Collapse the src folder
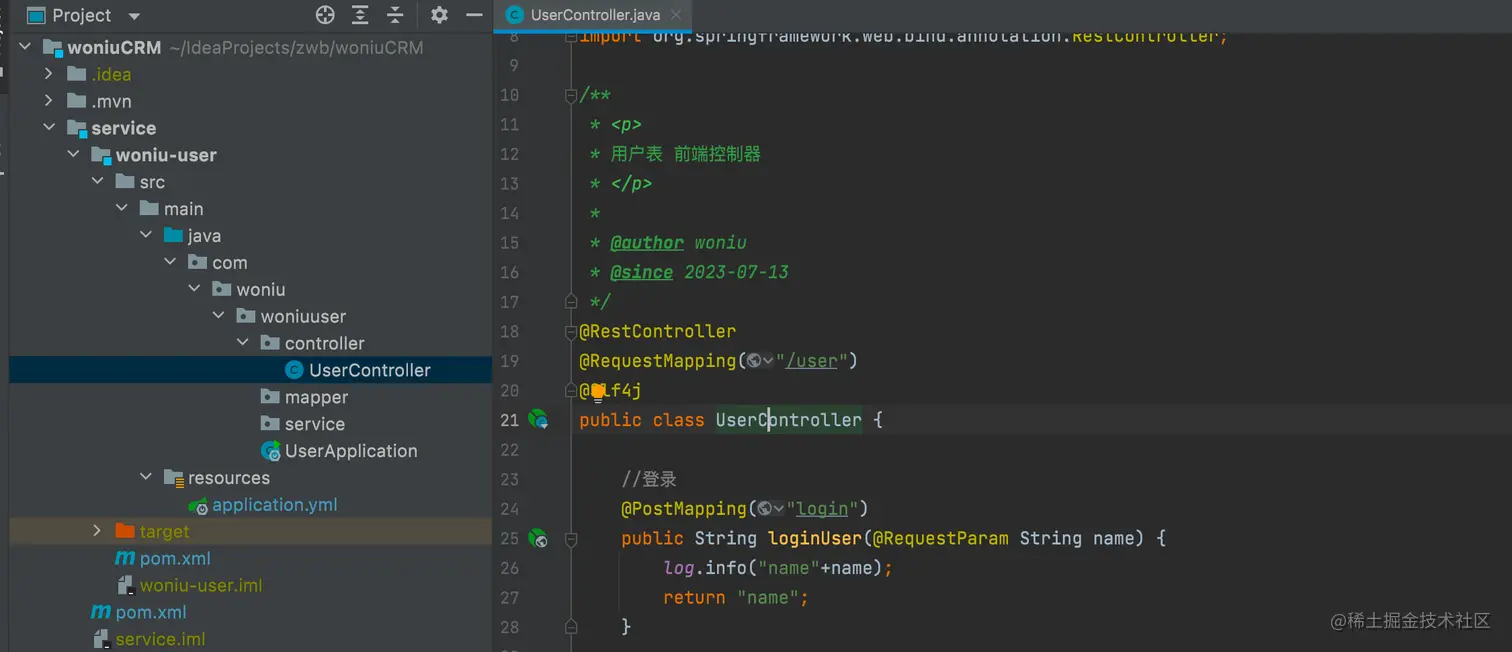This screenshot has height=652, width=1512. (x=97, y=182)
